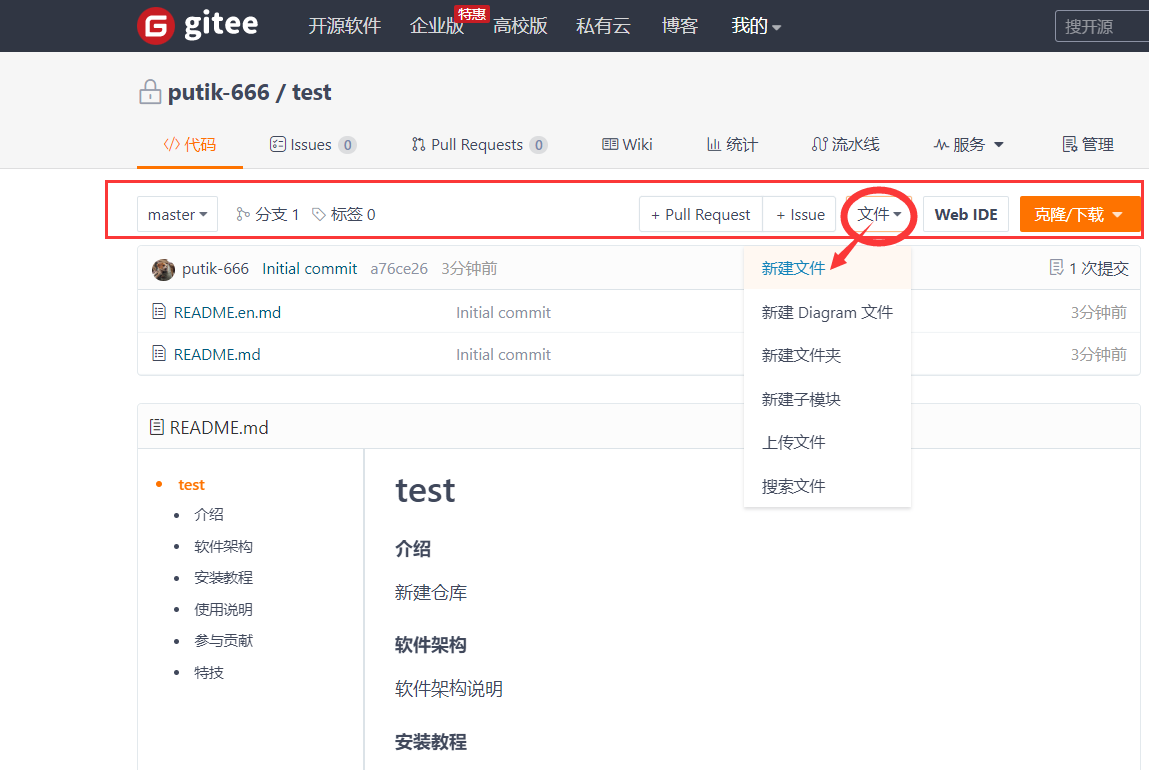This screenshot has height=770, width=1149.
Task: Click the tag icon beside 标签 0
Action: tap(319, 214)
